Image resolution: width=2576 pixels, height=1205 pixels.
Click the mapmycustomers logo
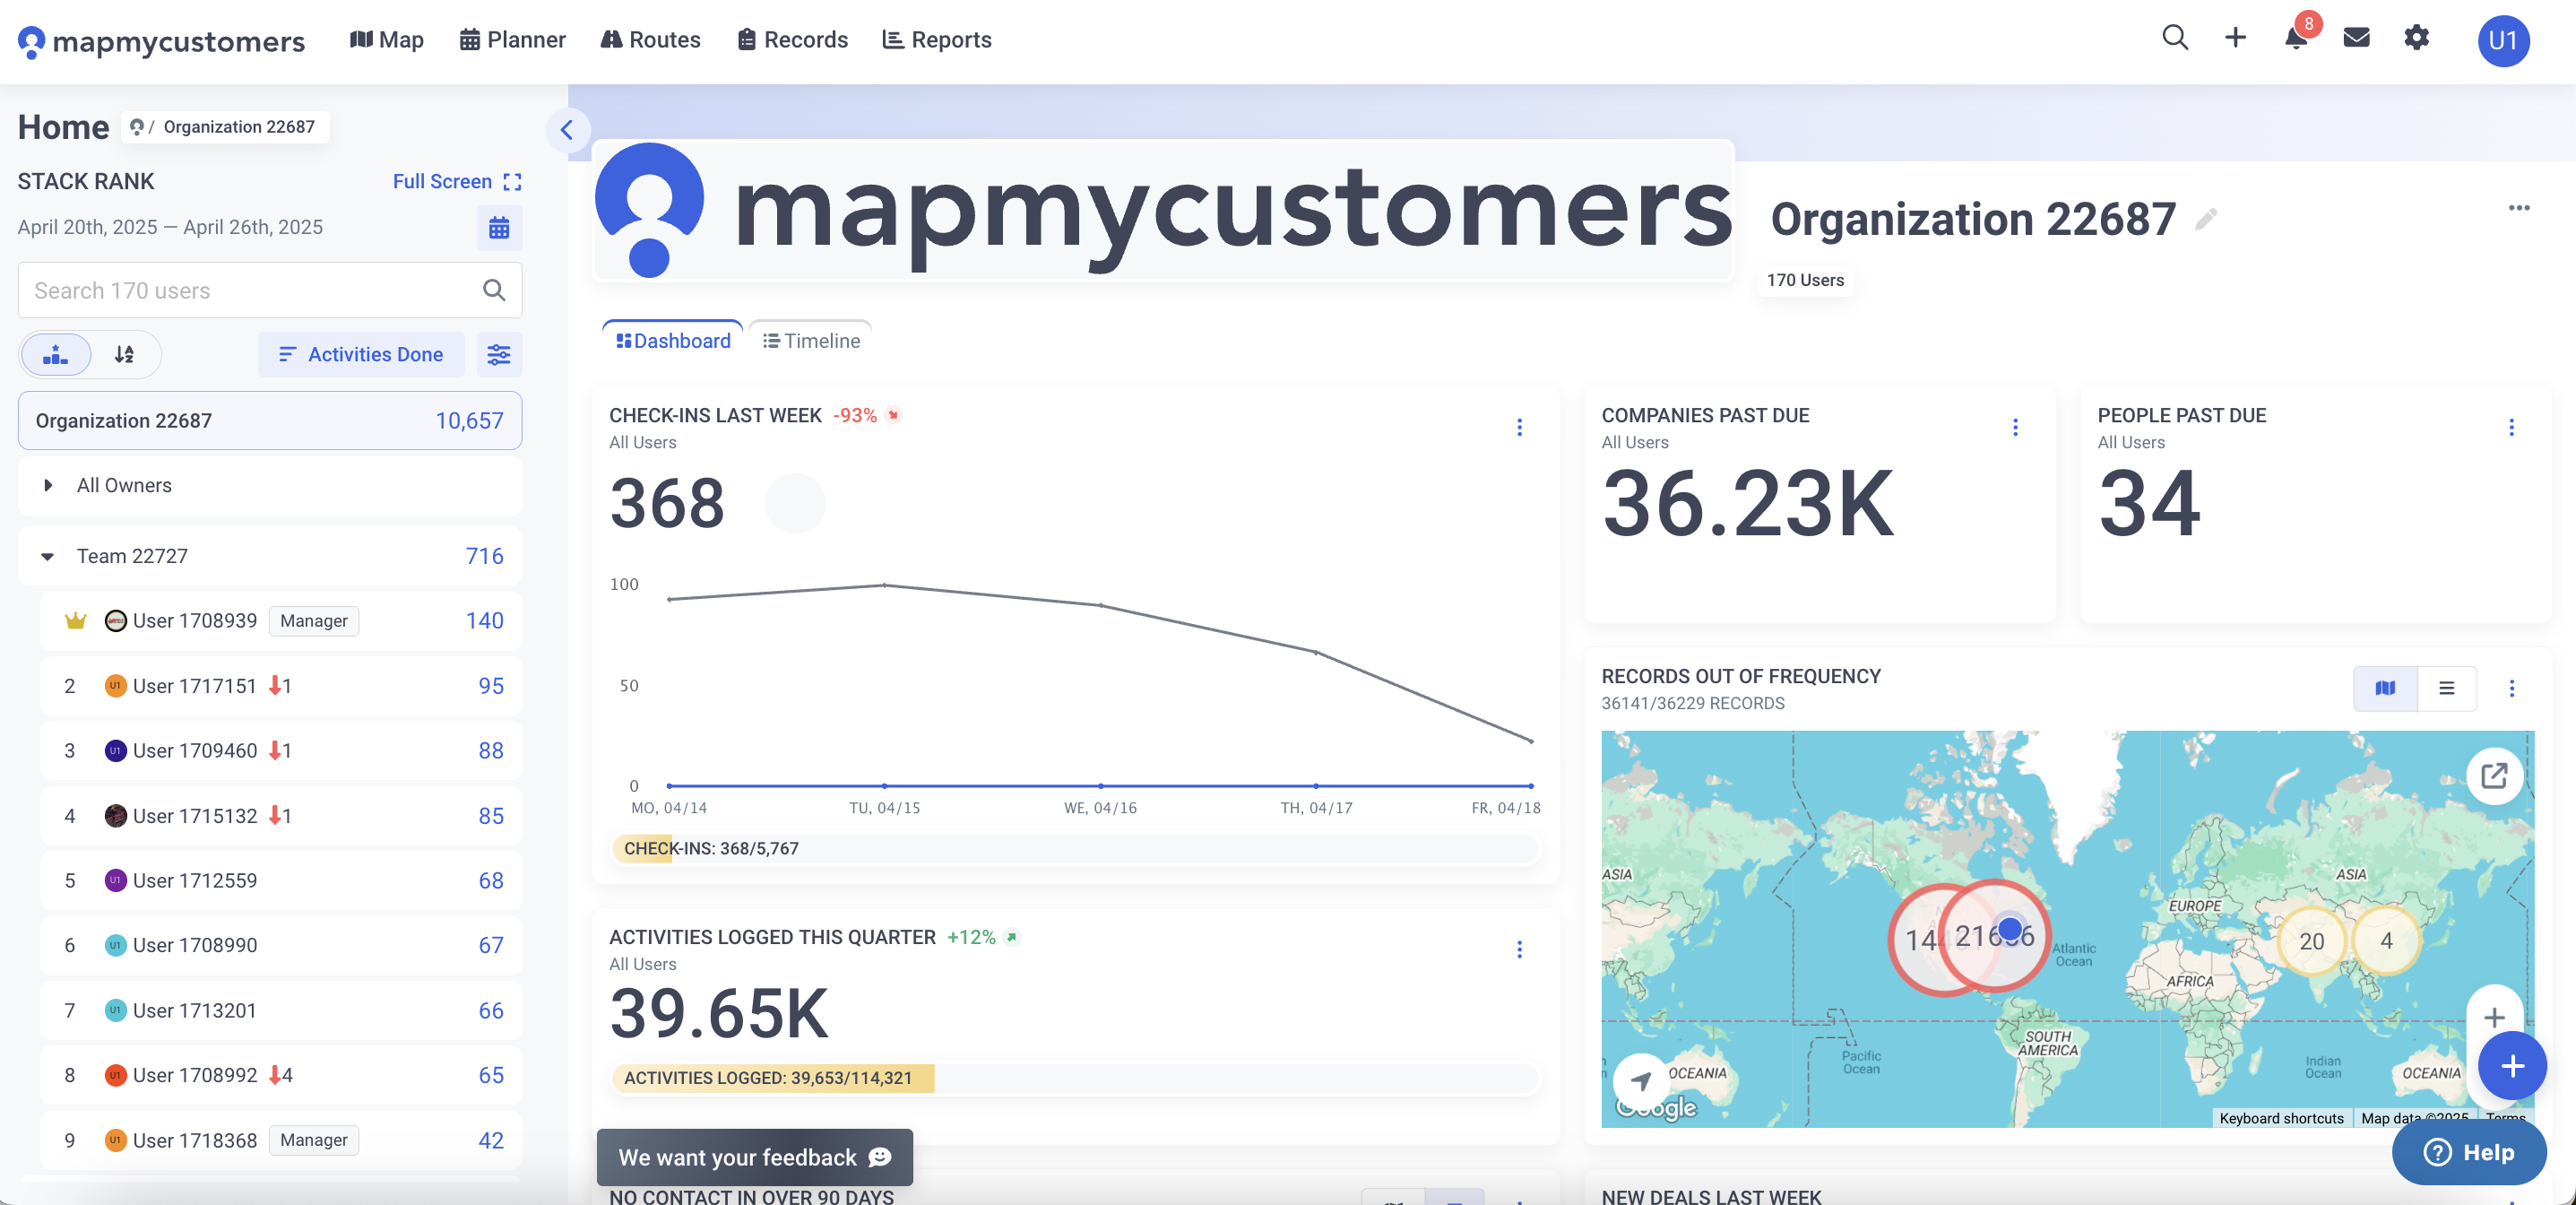coord(161,40)
